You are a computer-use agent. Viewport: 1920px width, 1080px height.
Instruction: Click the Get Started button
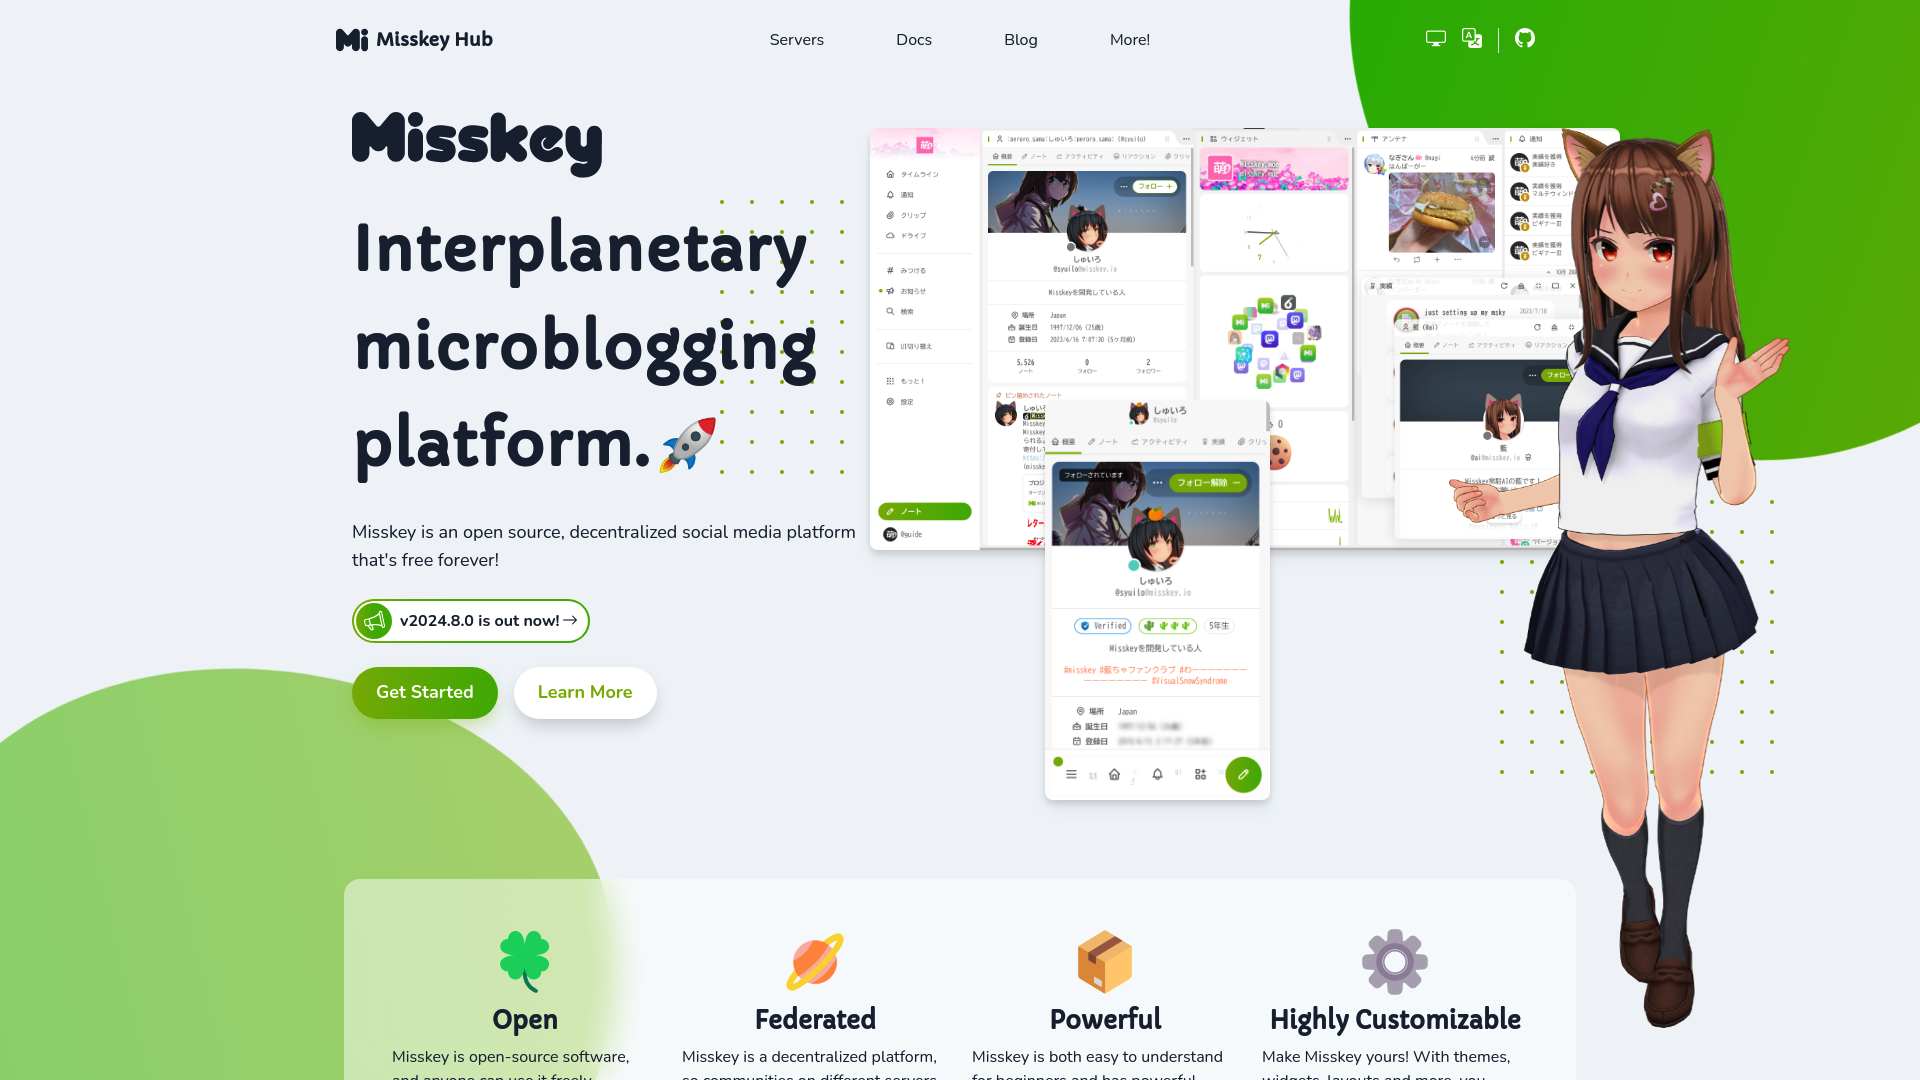point(425,692)
